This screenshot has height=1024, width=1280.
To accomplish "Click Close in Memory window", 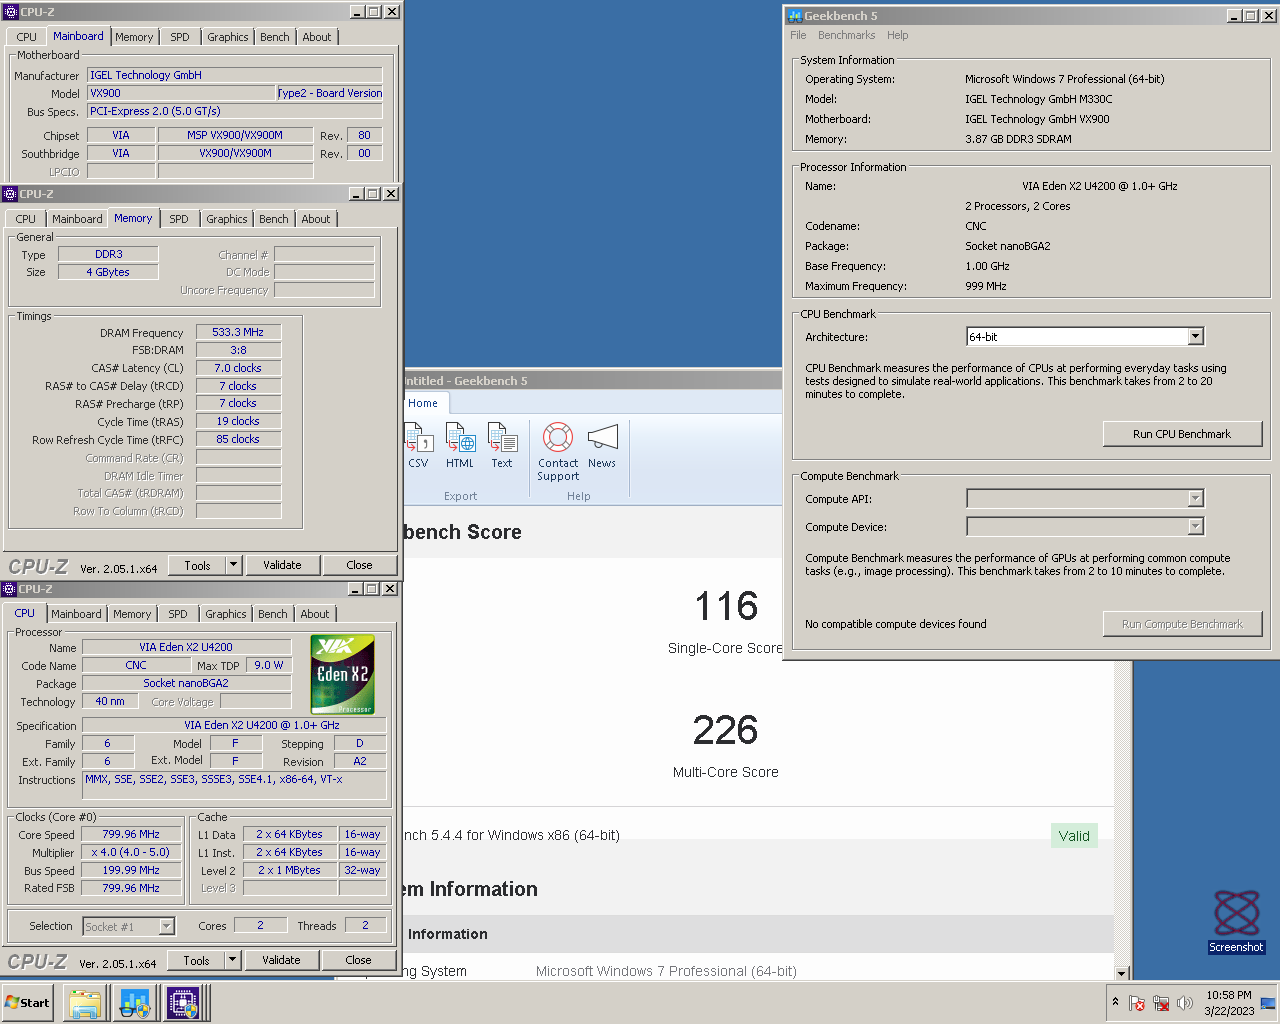I will tap(359, 565).
